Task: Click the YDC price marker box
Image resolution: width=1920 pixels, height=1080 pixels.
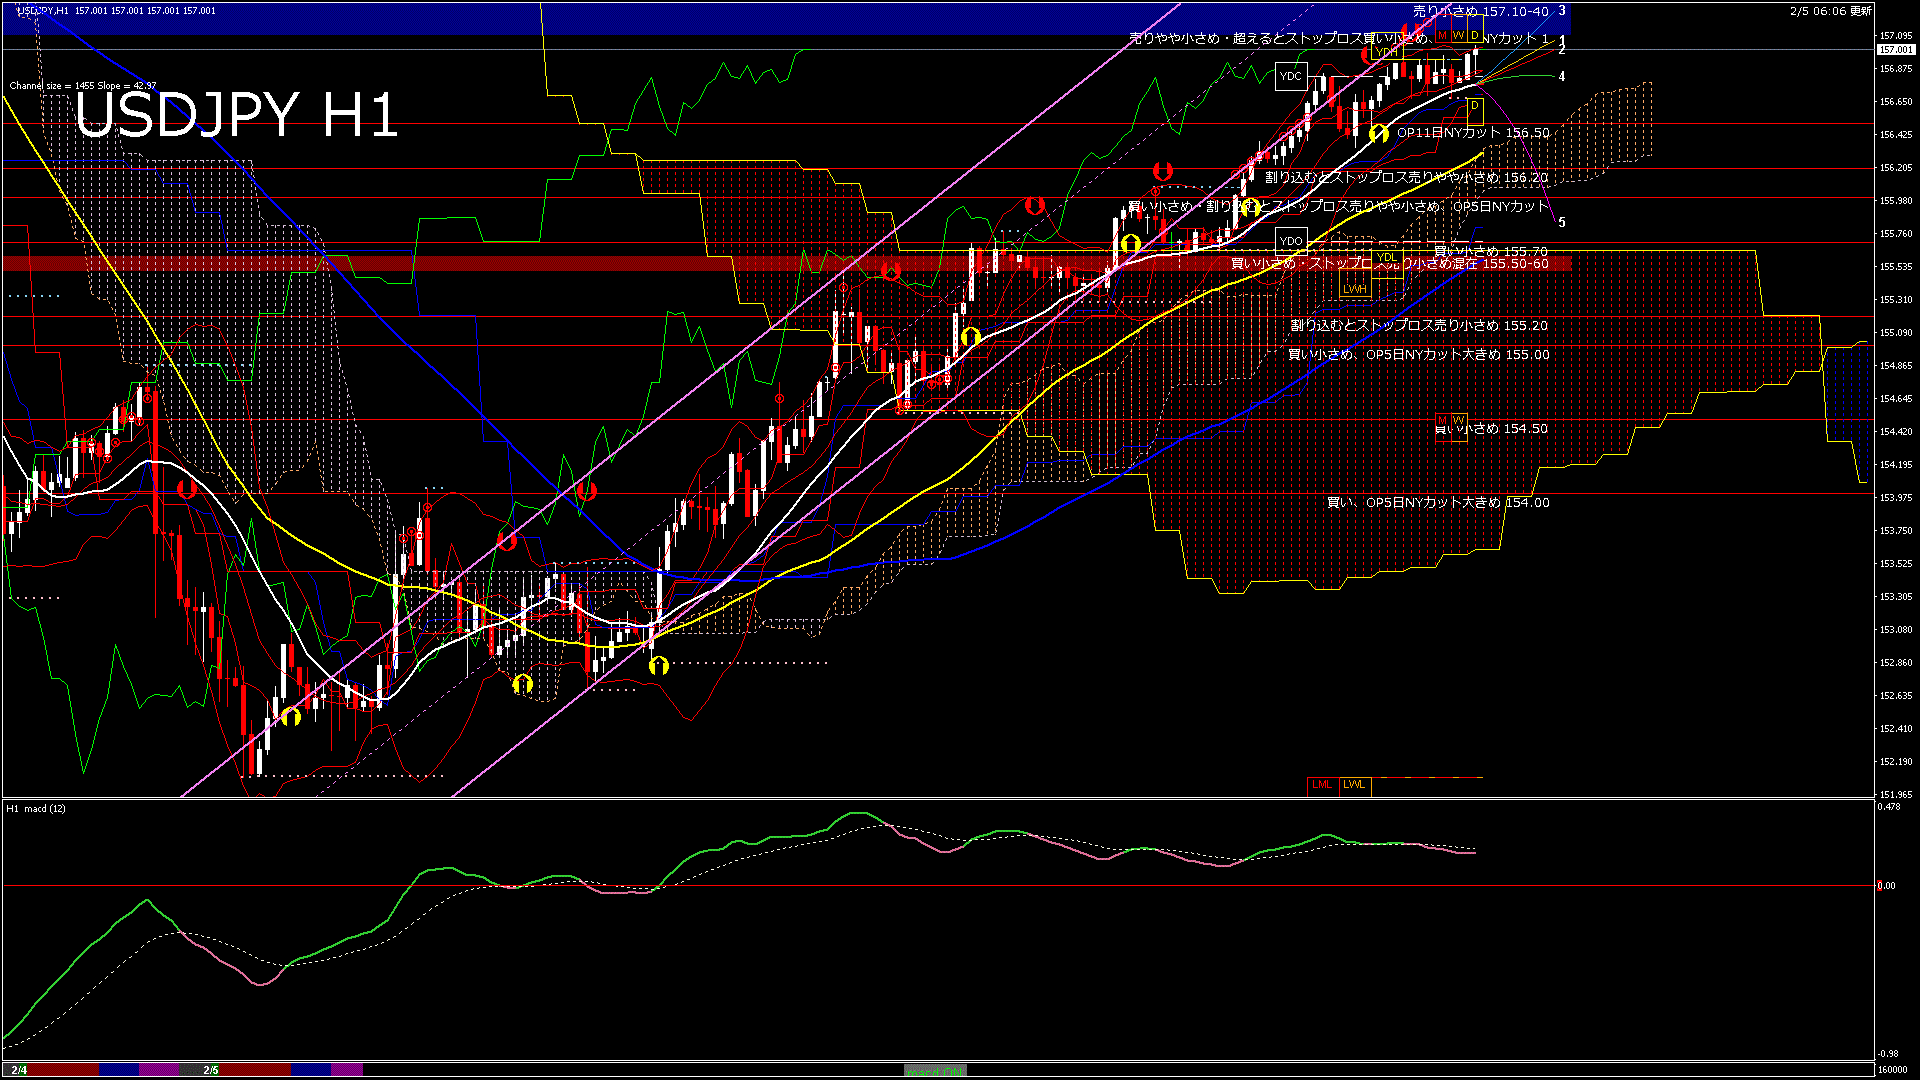Action: [x=1291, y=76]
